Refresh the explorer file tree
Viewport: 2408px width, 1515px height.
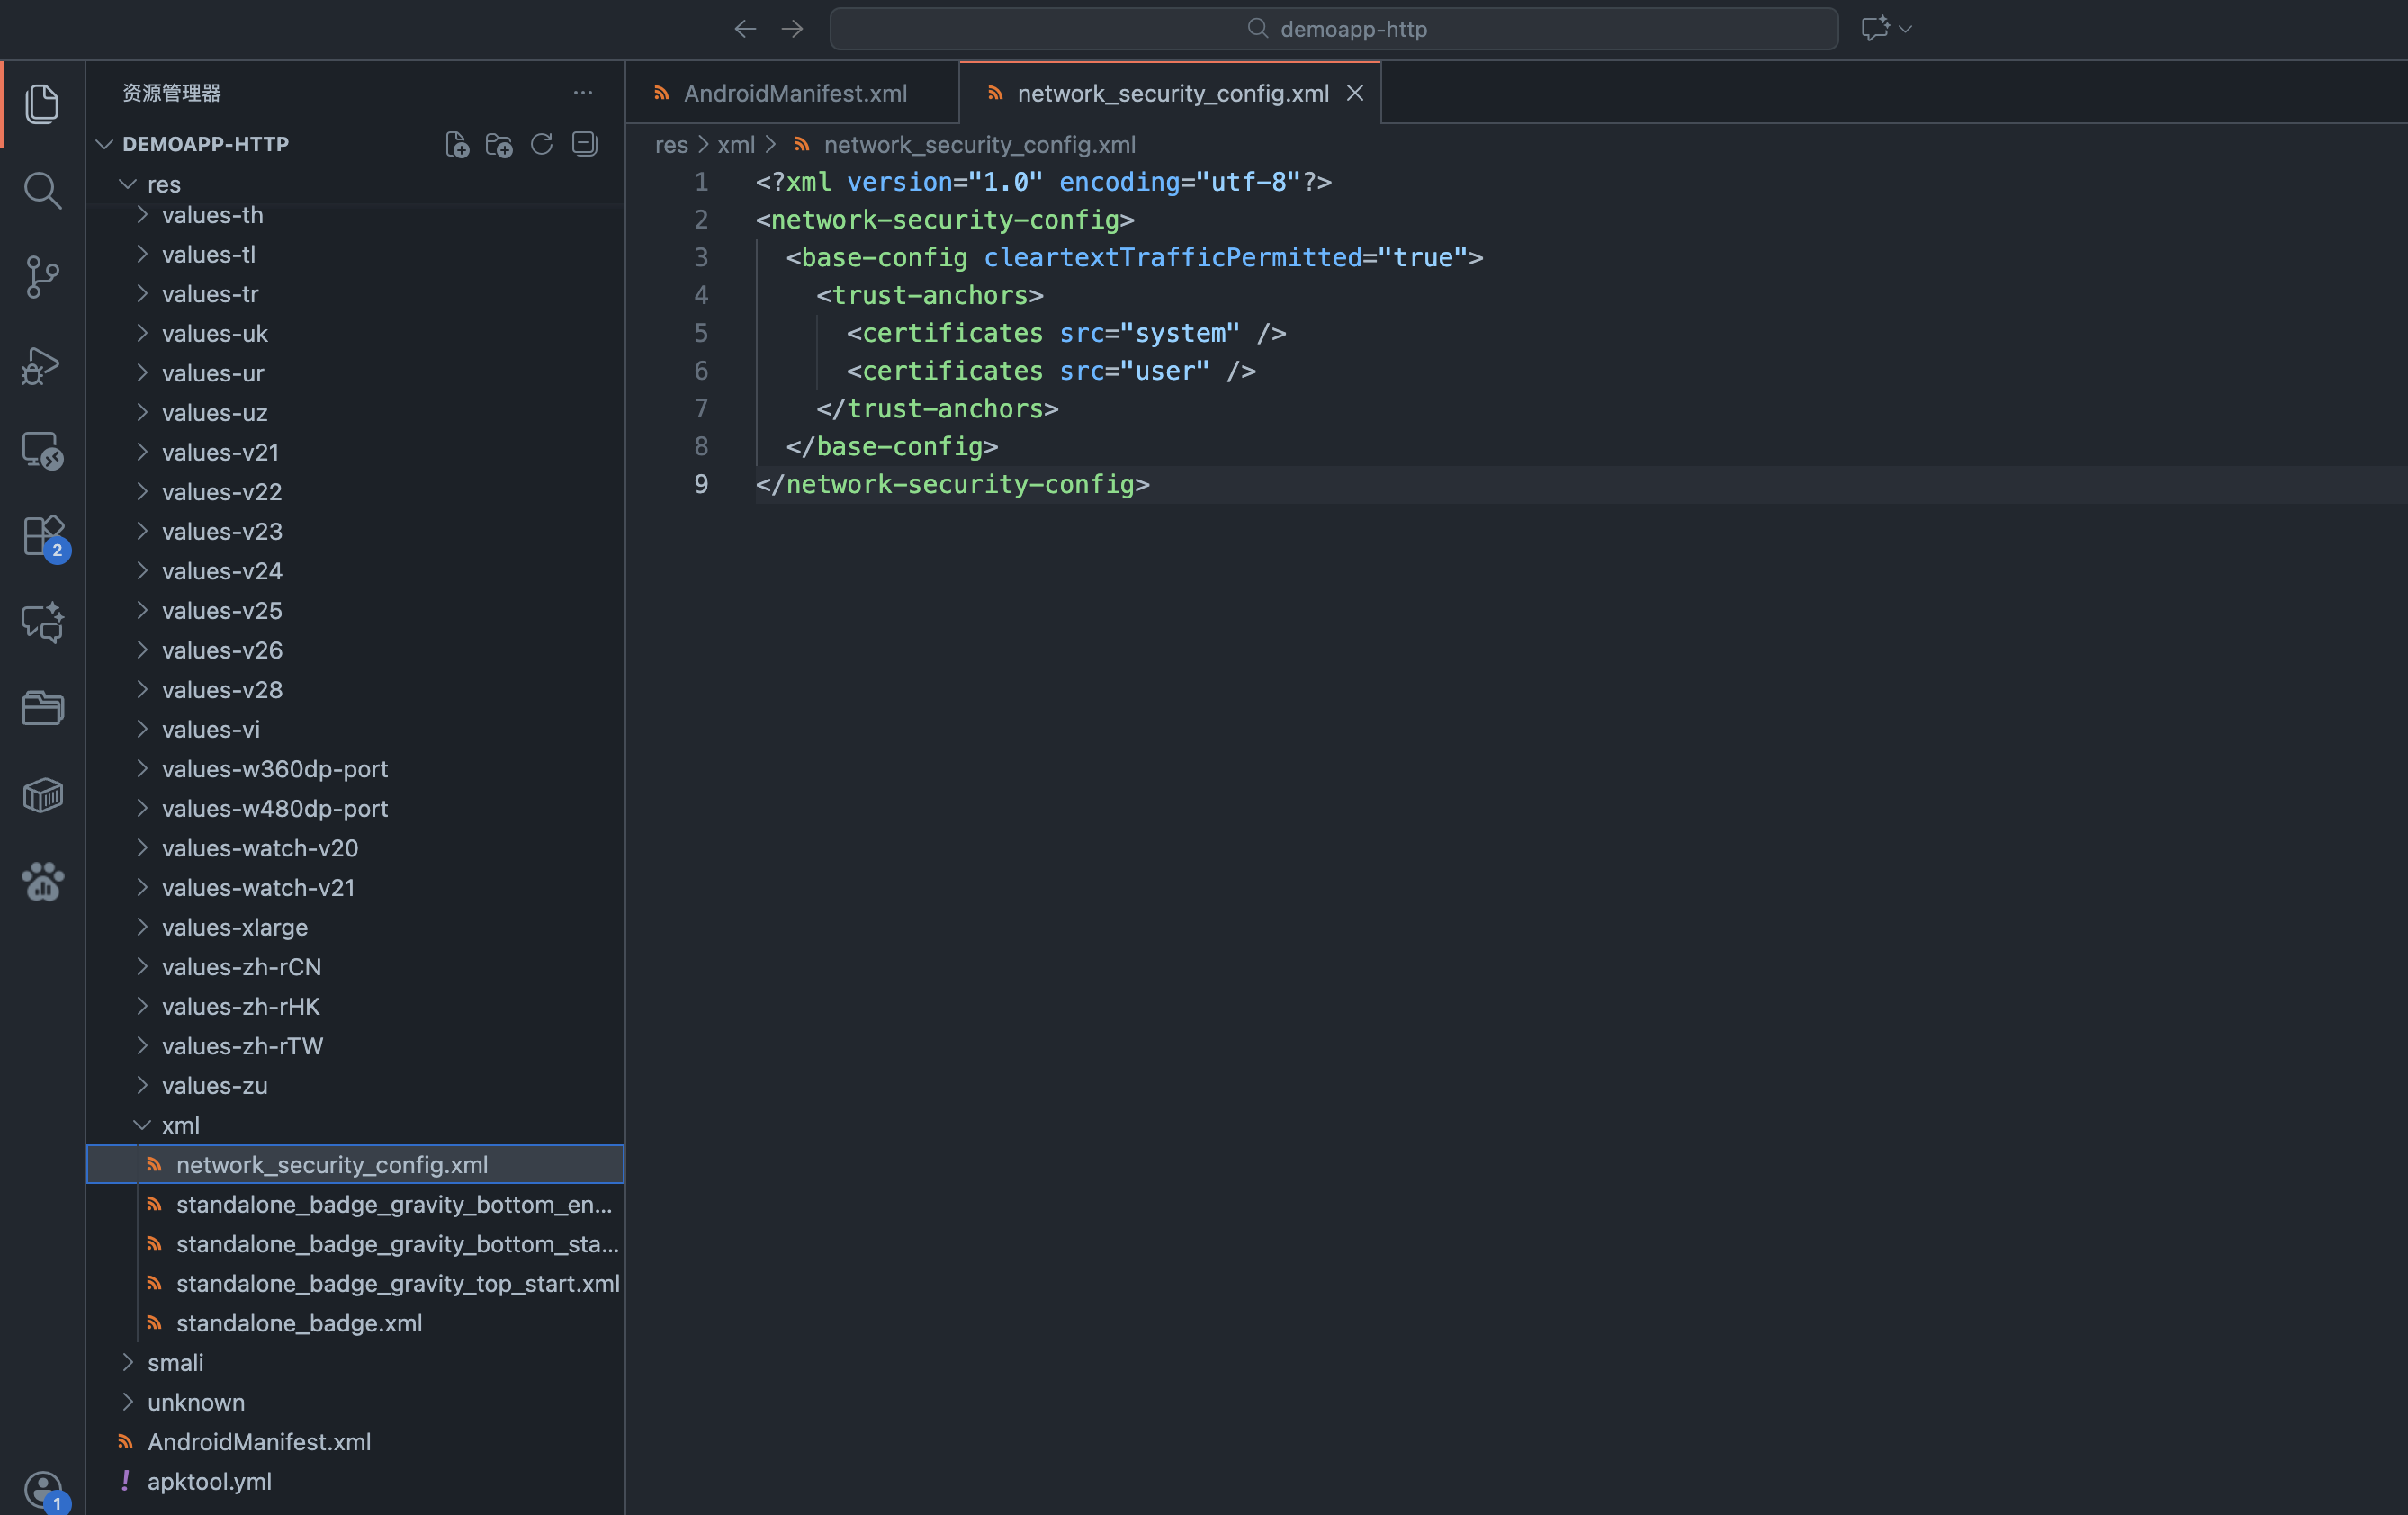[x=542, y=145]
